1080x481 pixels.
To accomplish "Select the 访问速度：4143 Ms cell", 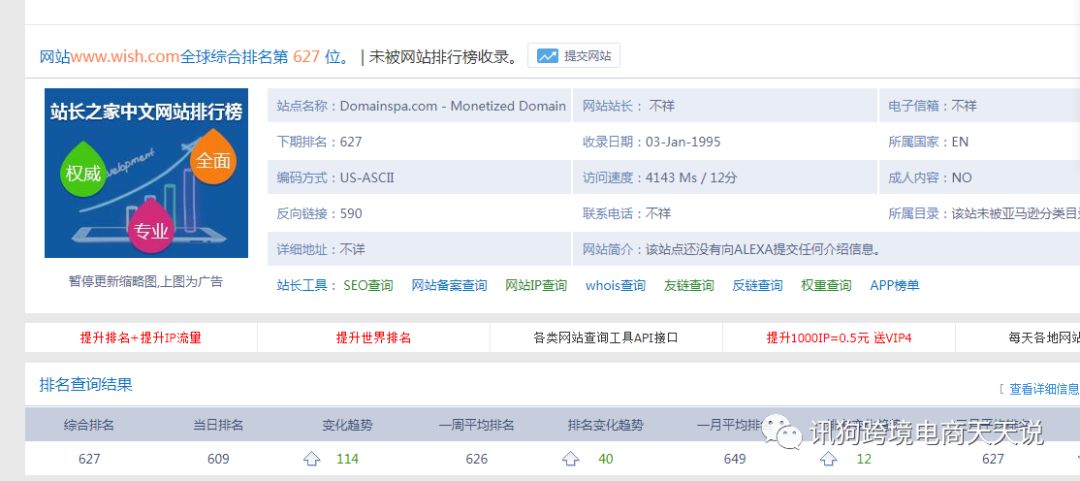I will 725,177.
